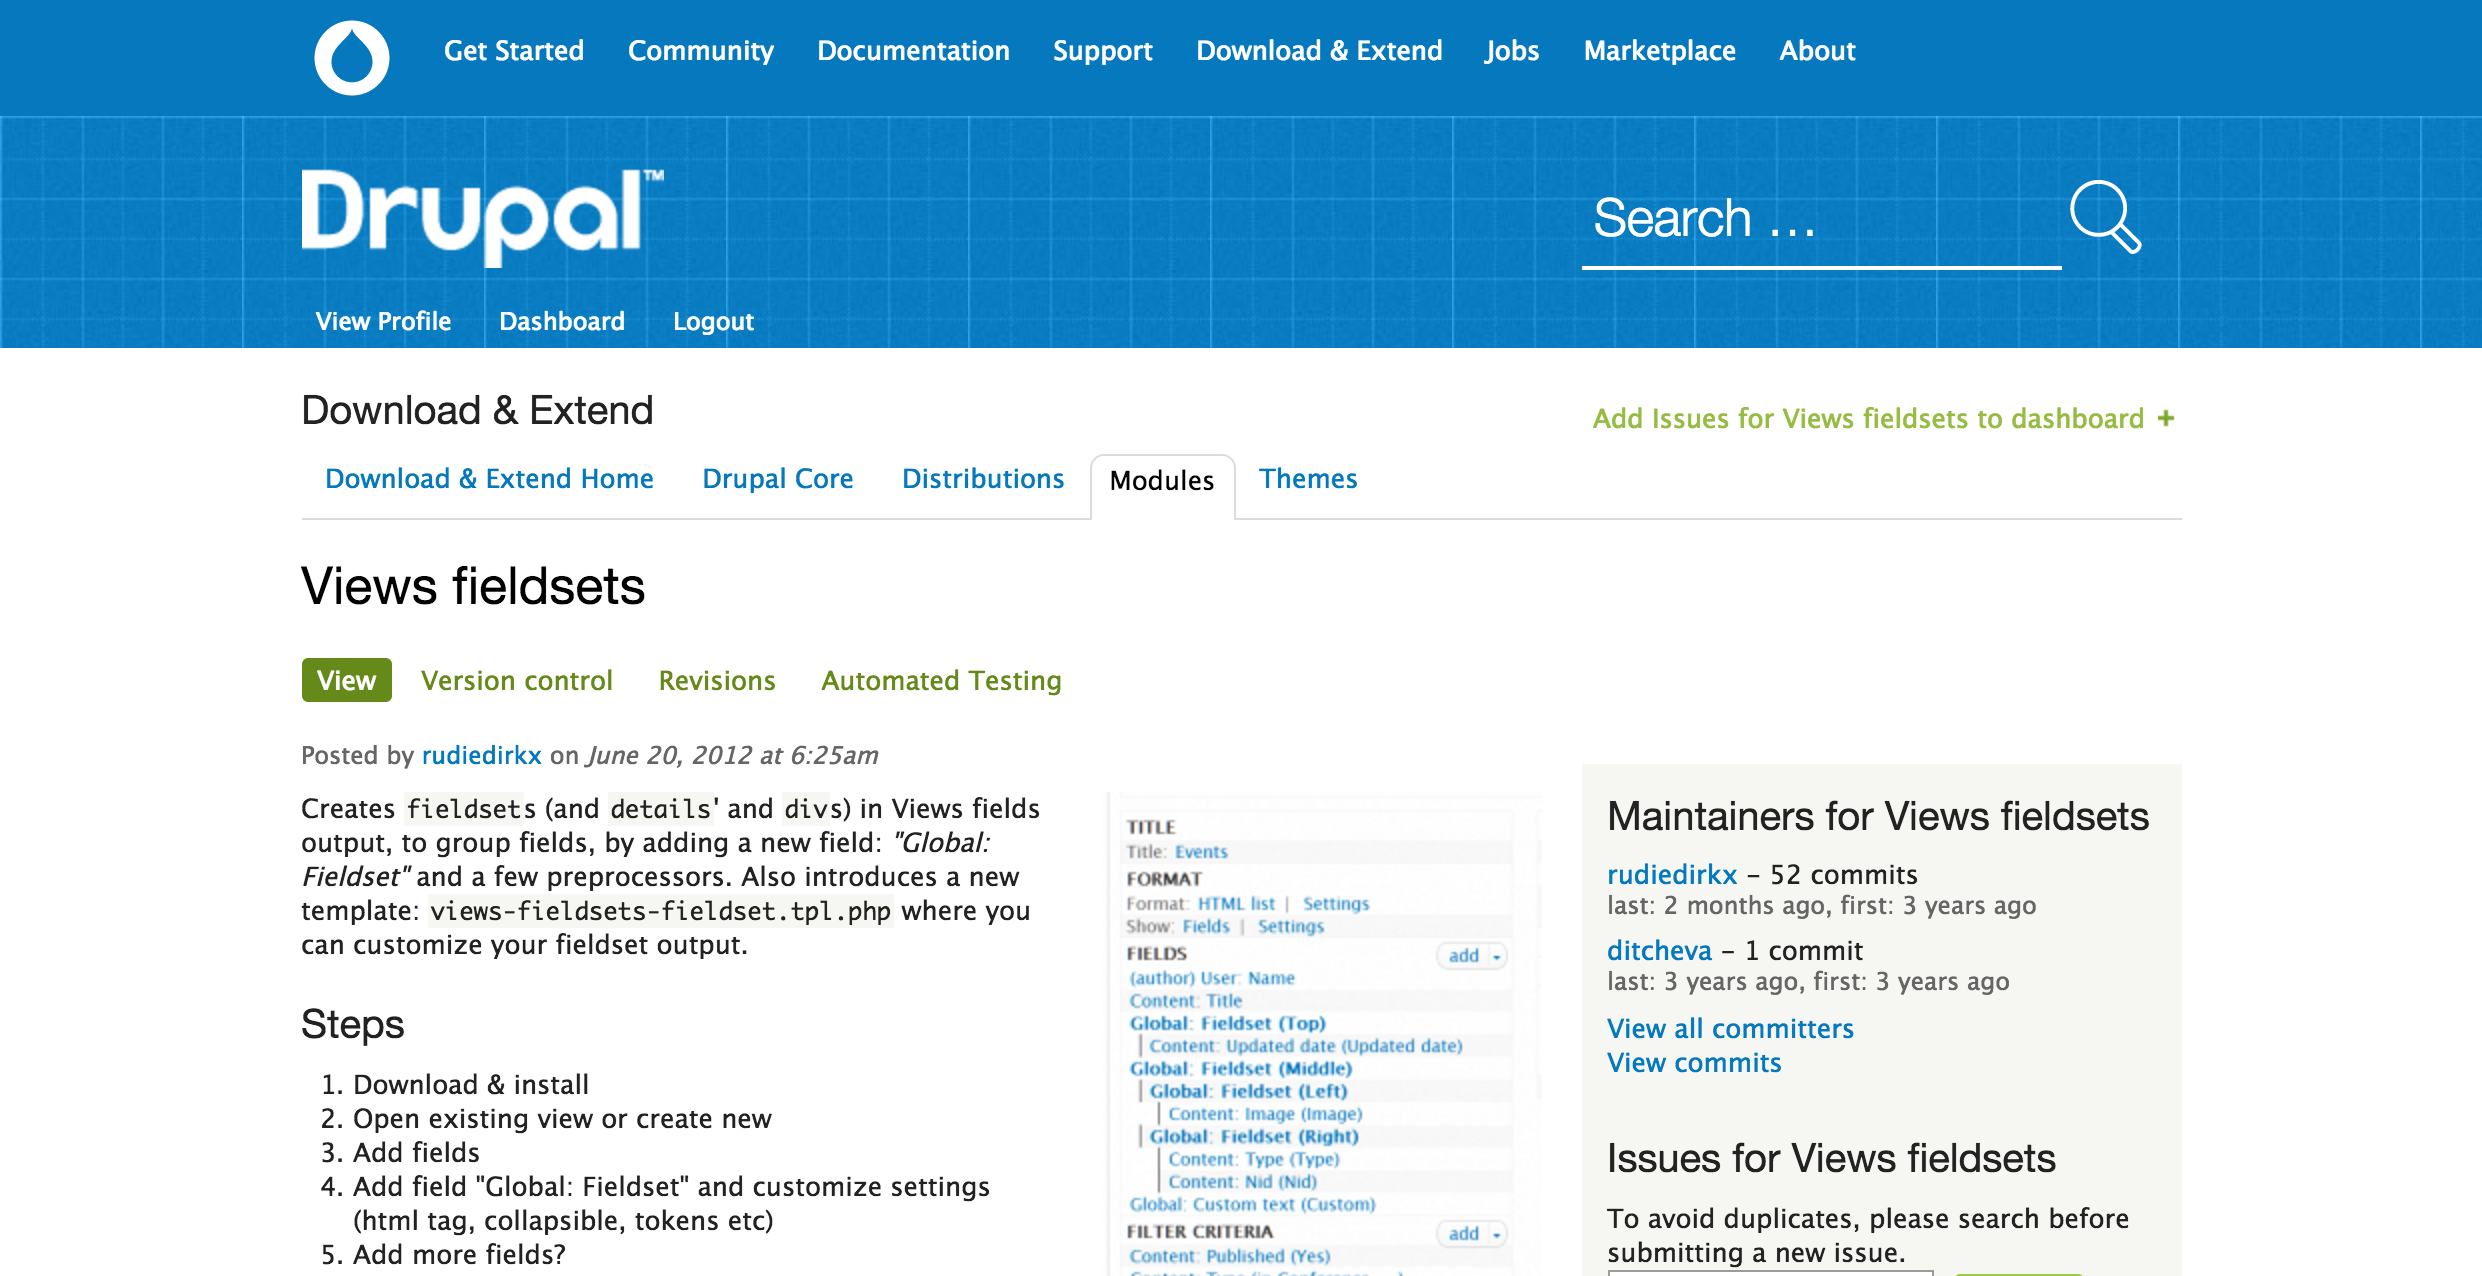Screen dimensions: 2482x1276
Task: Click the large Drupal wordmark logo
Action: [x=482, y=216]
